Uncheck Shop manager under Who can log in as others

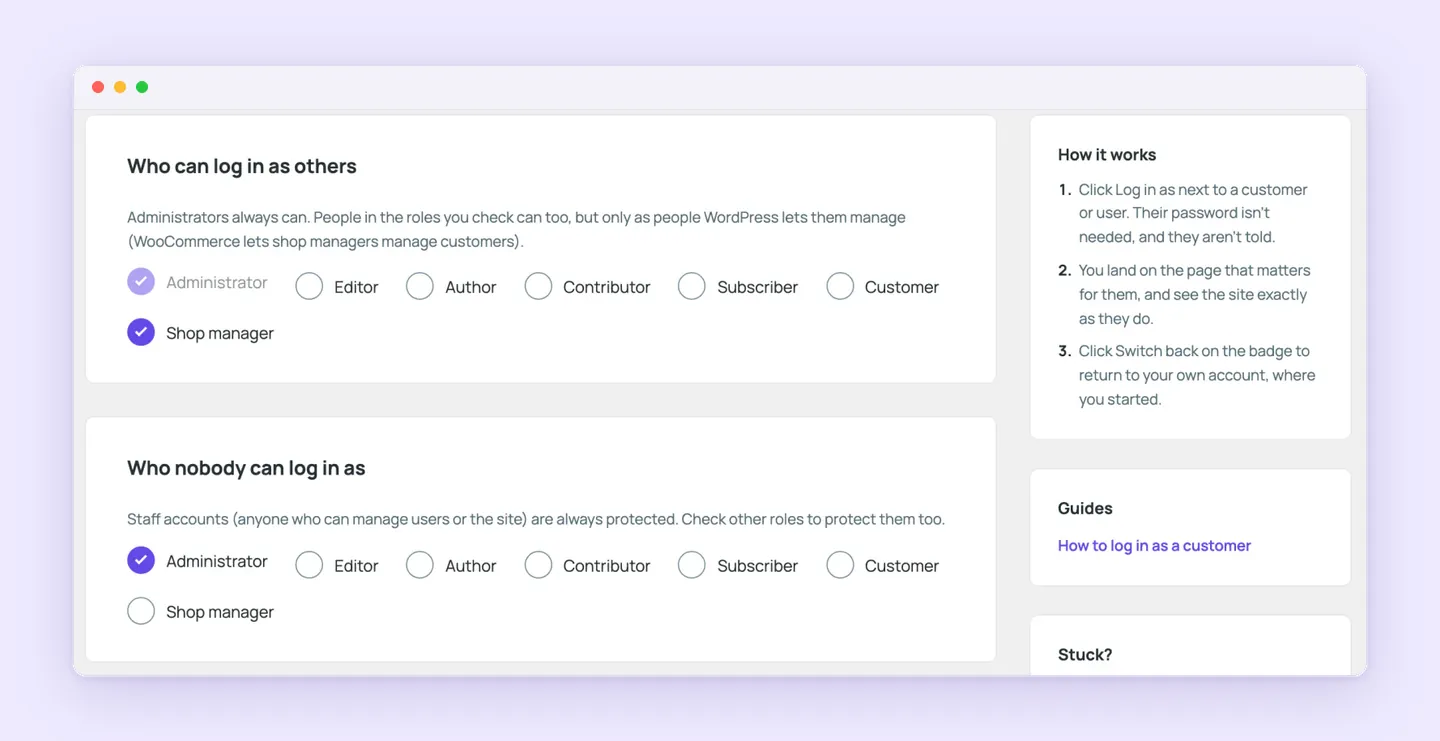(x=141, y=332)
